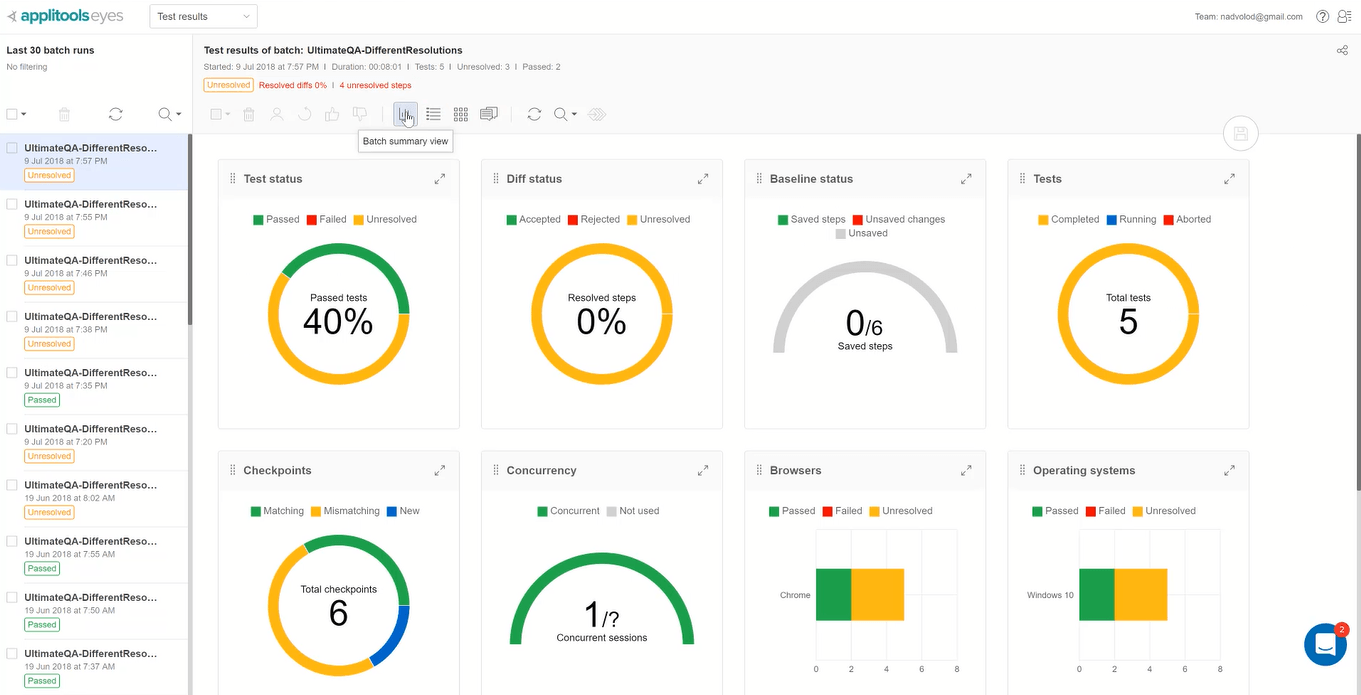Open the help question mark icon

point(1323,16)
